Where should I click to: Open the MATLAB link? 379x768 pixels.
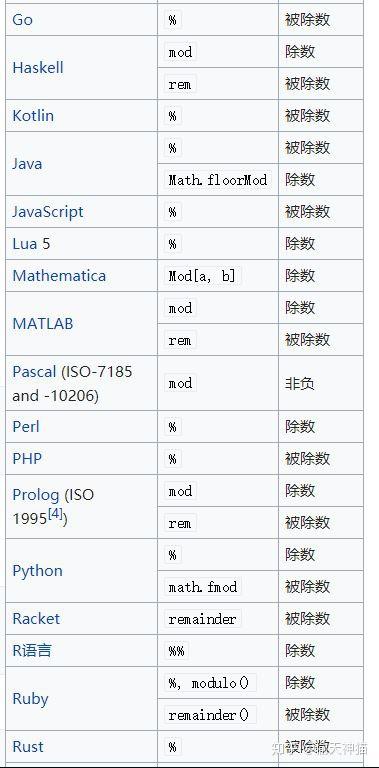[x=43, y=323]
